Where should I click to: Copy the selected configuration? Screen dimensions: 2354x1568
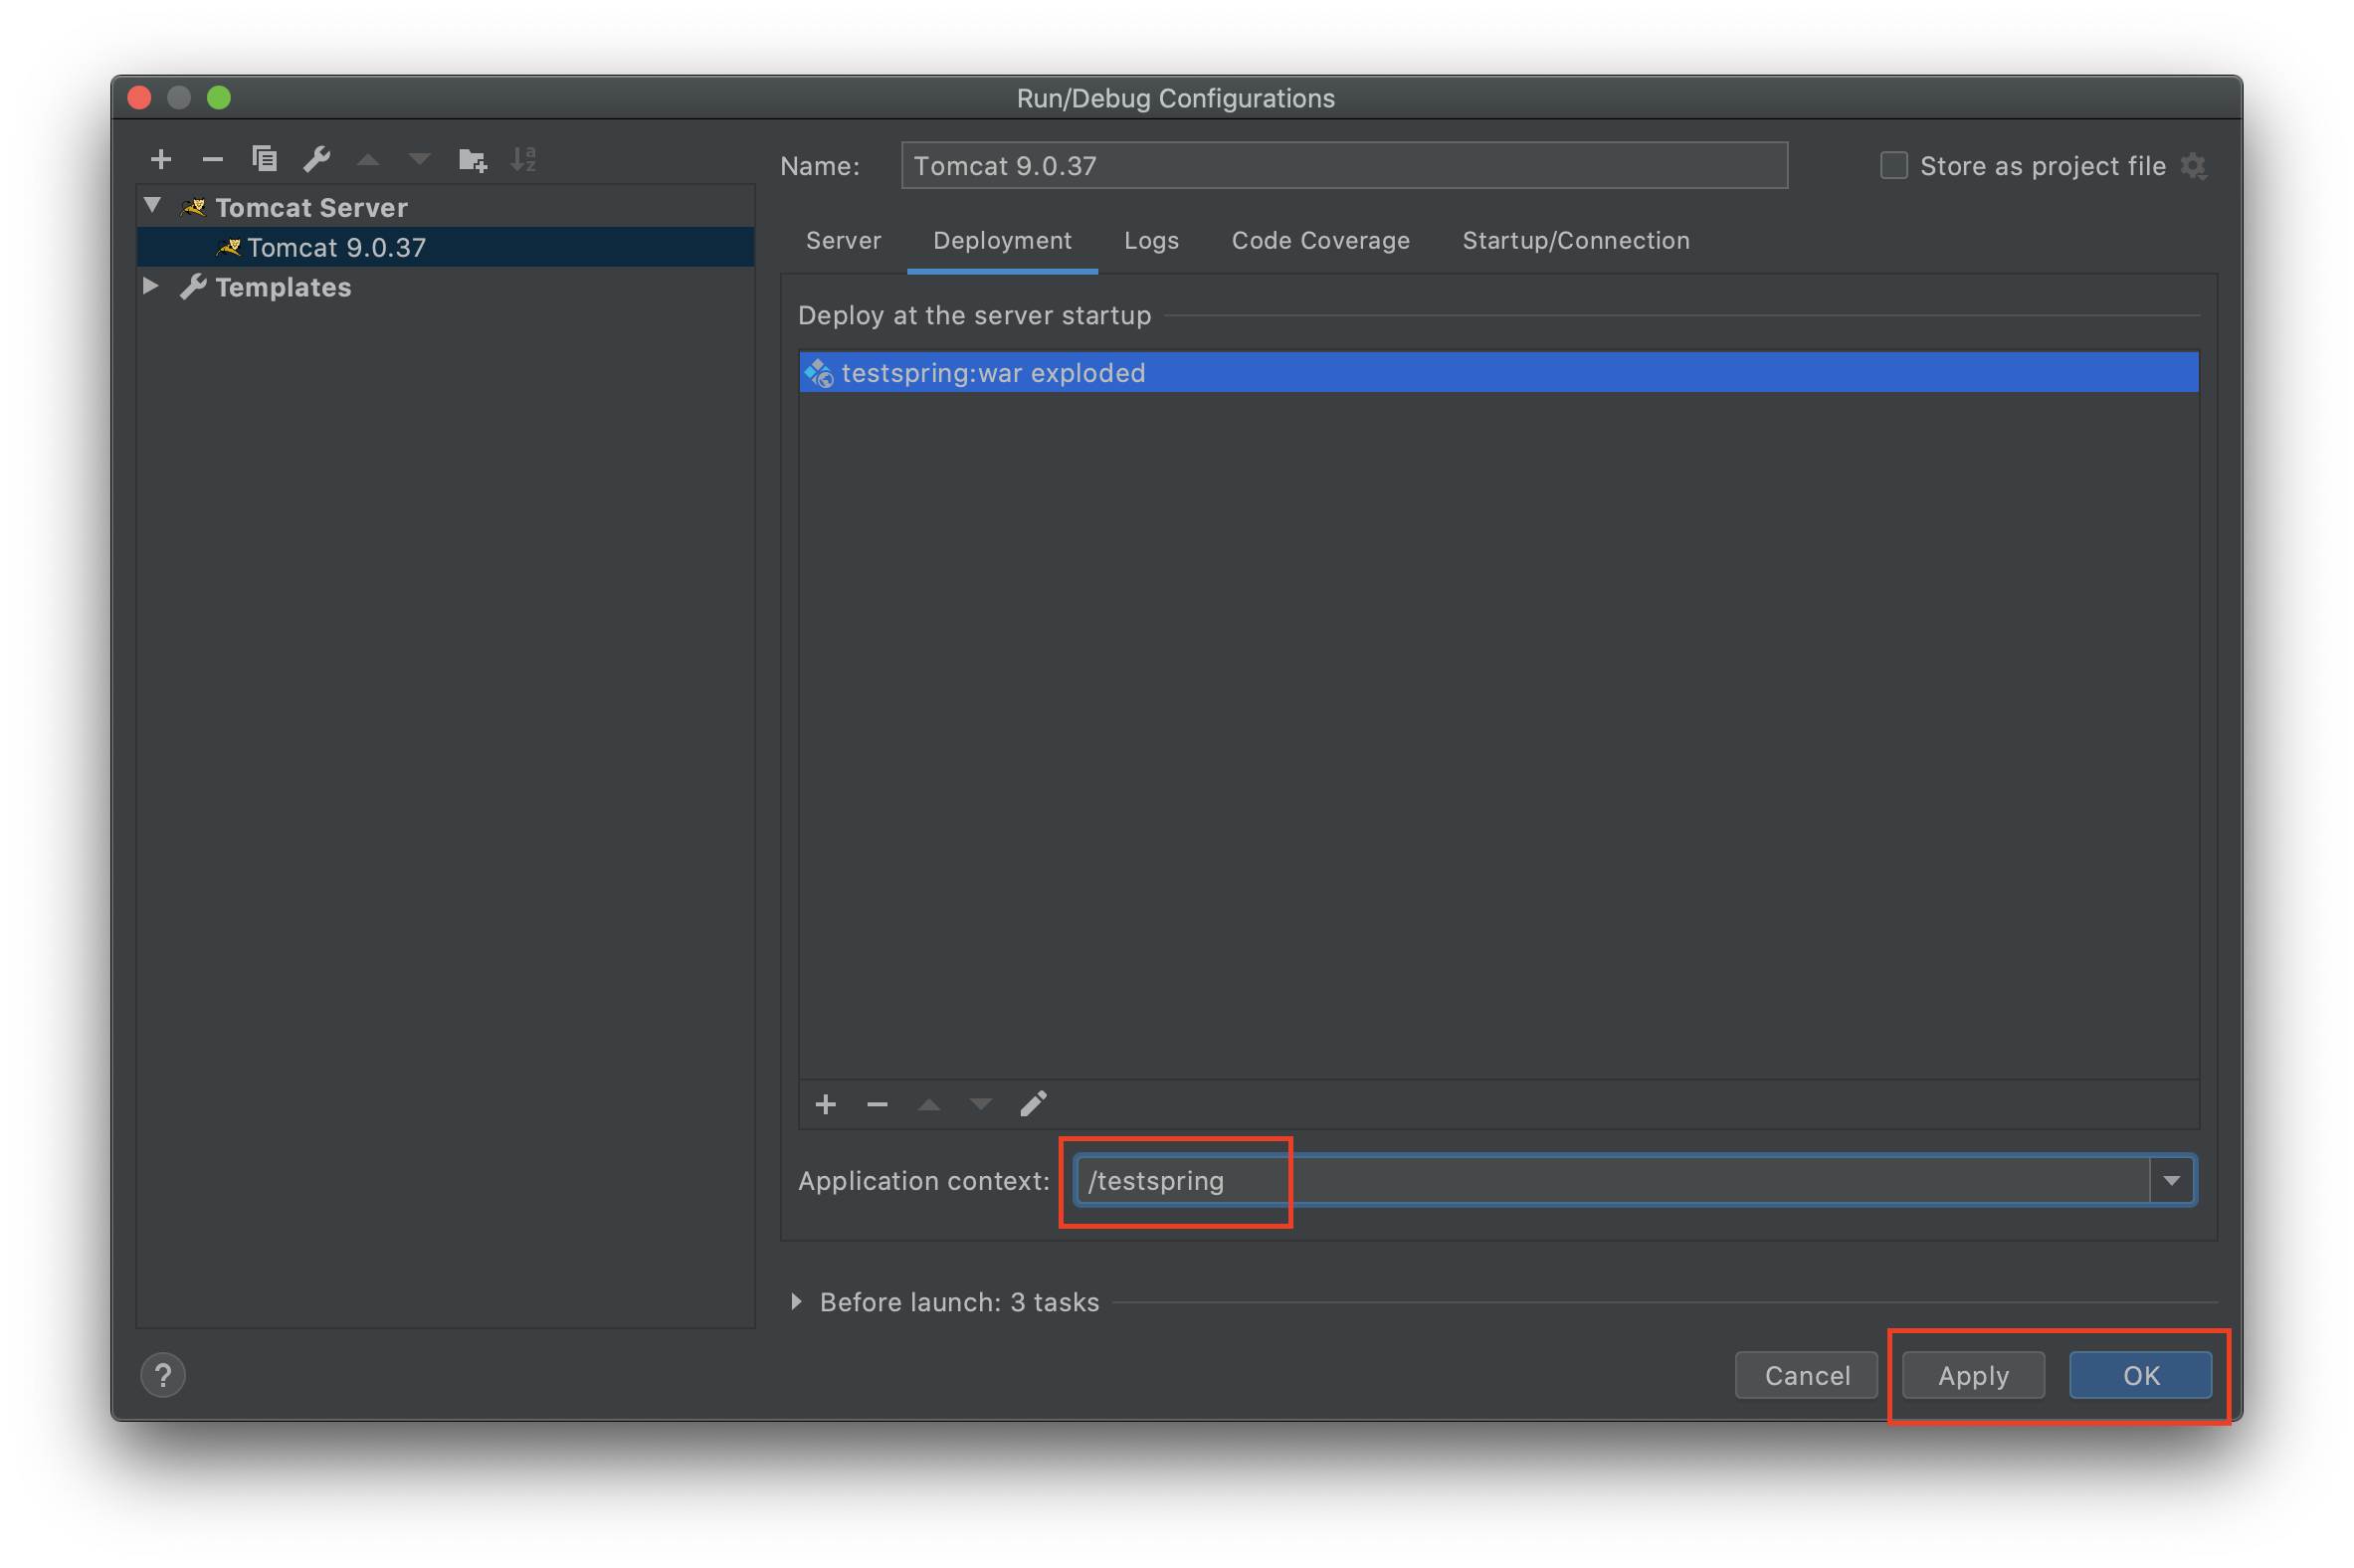264,159
